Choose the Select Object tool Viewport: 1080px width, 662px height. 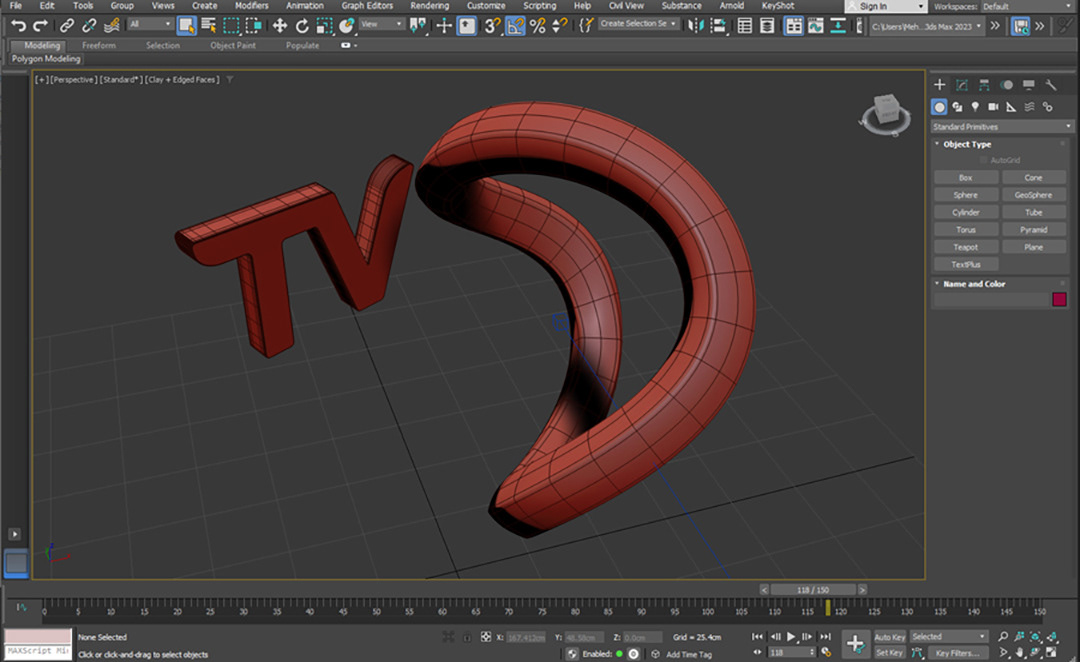(187, 26)
